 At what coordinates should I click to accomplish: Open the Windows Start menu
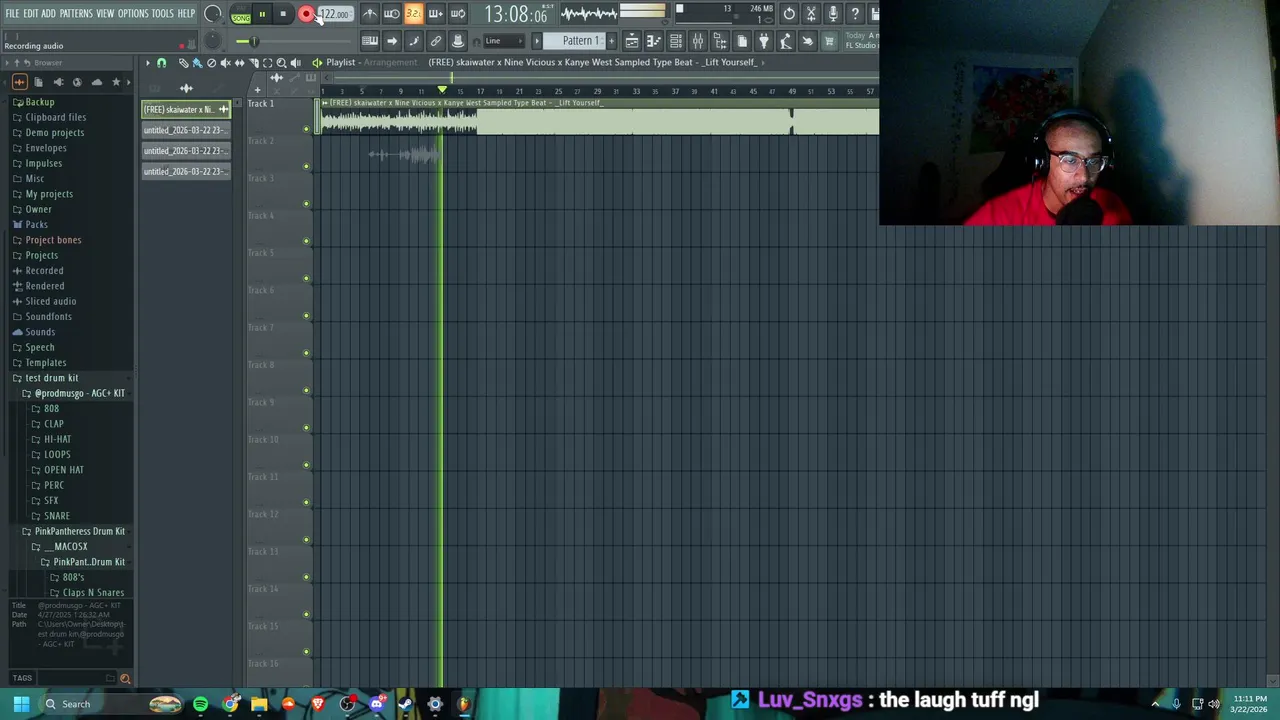[21, 704]
